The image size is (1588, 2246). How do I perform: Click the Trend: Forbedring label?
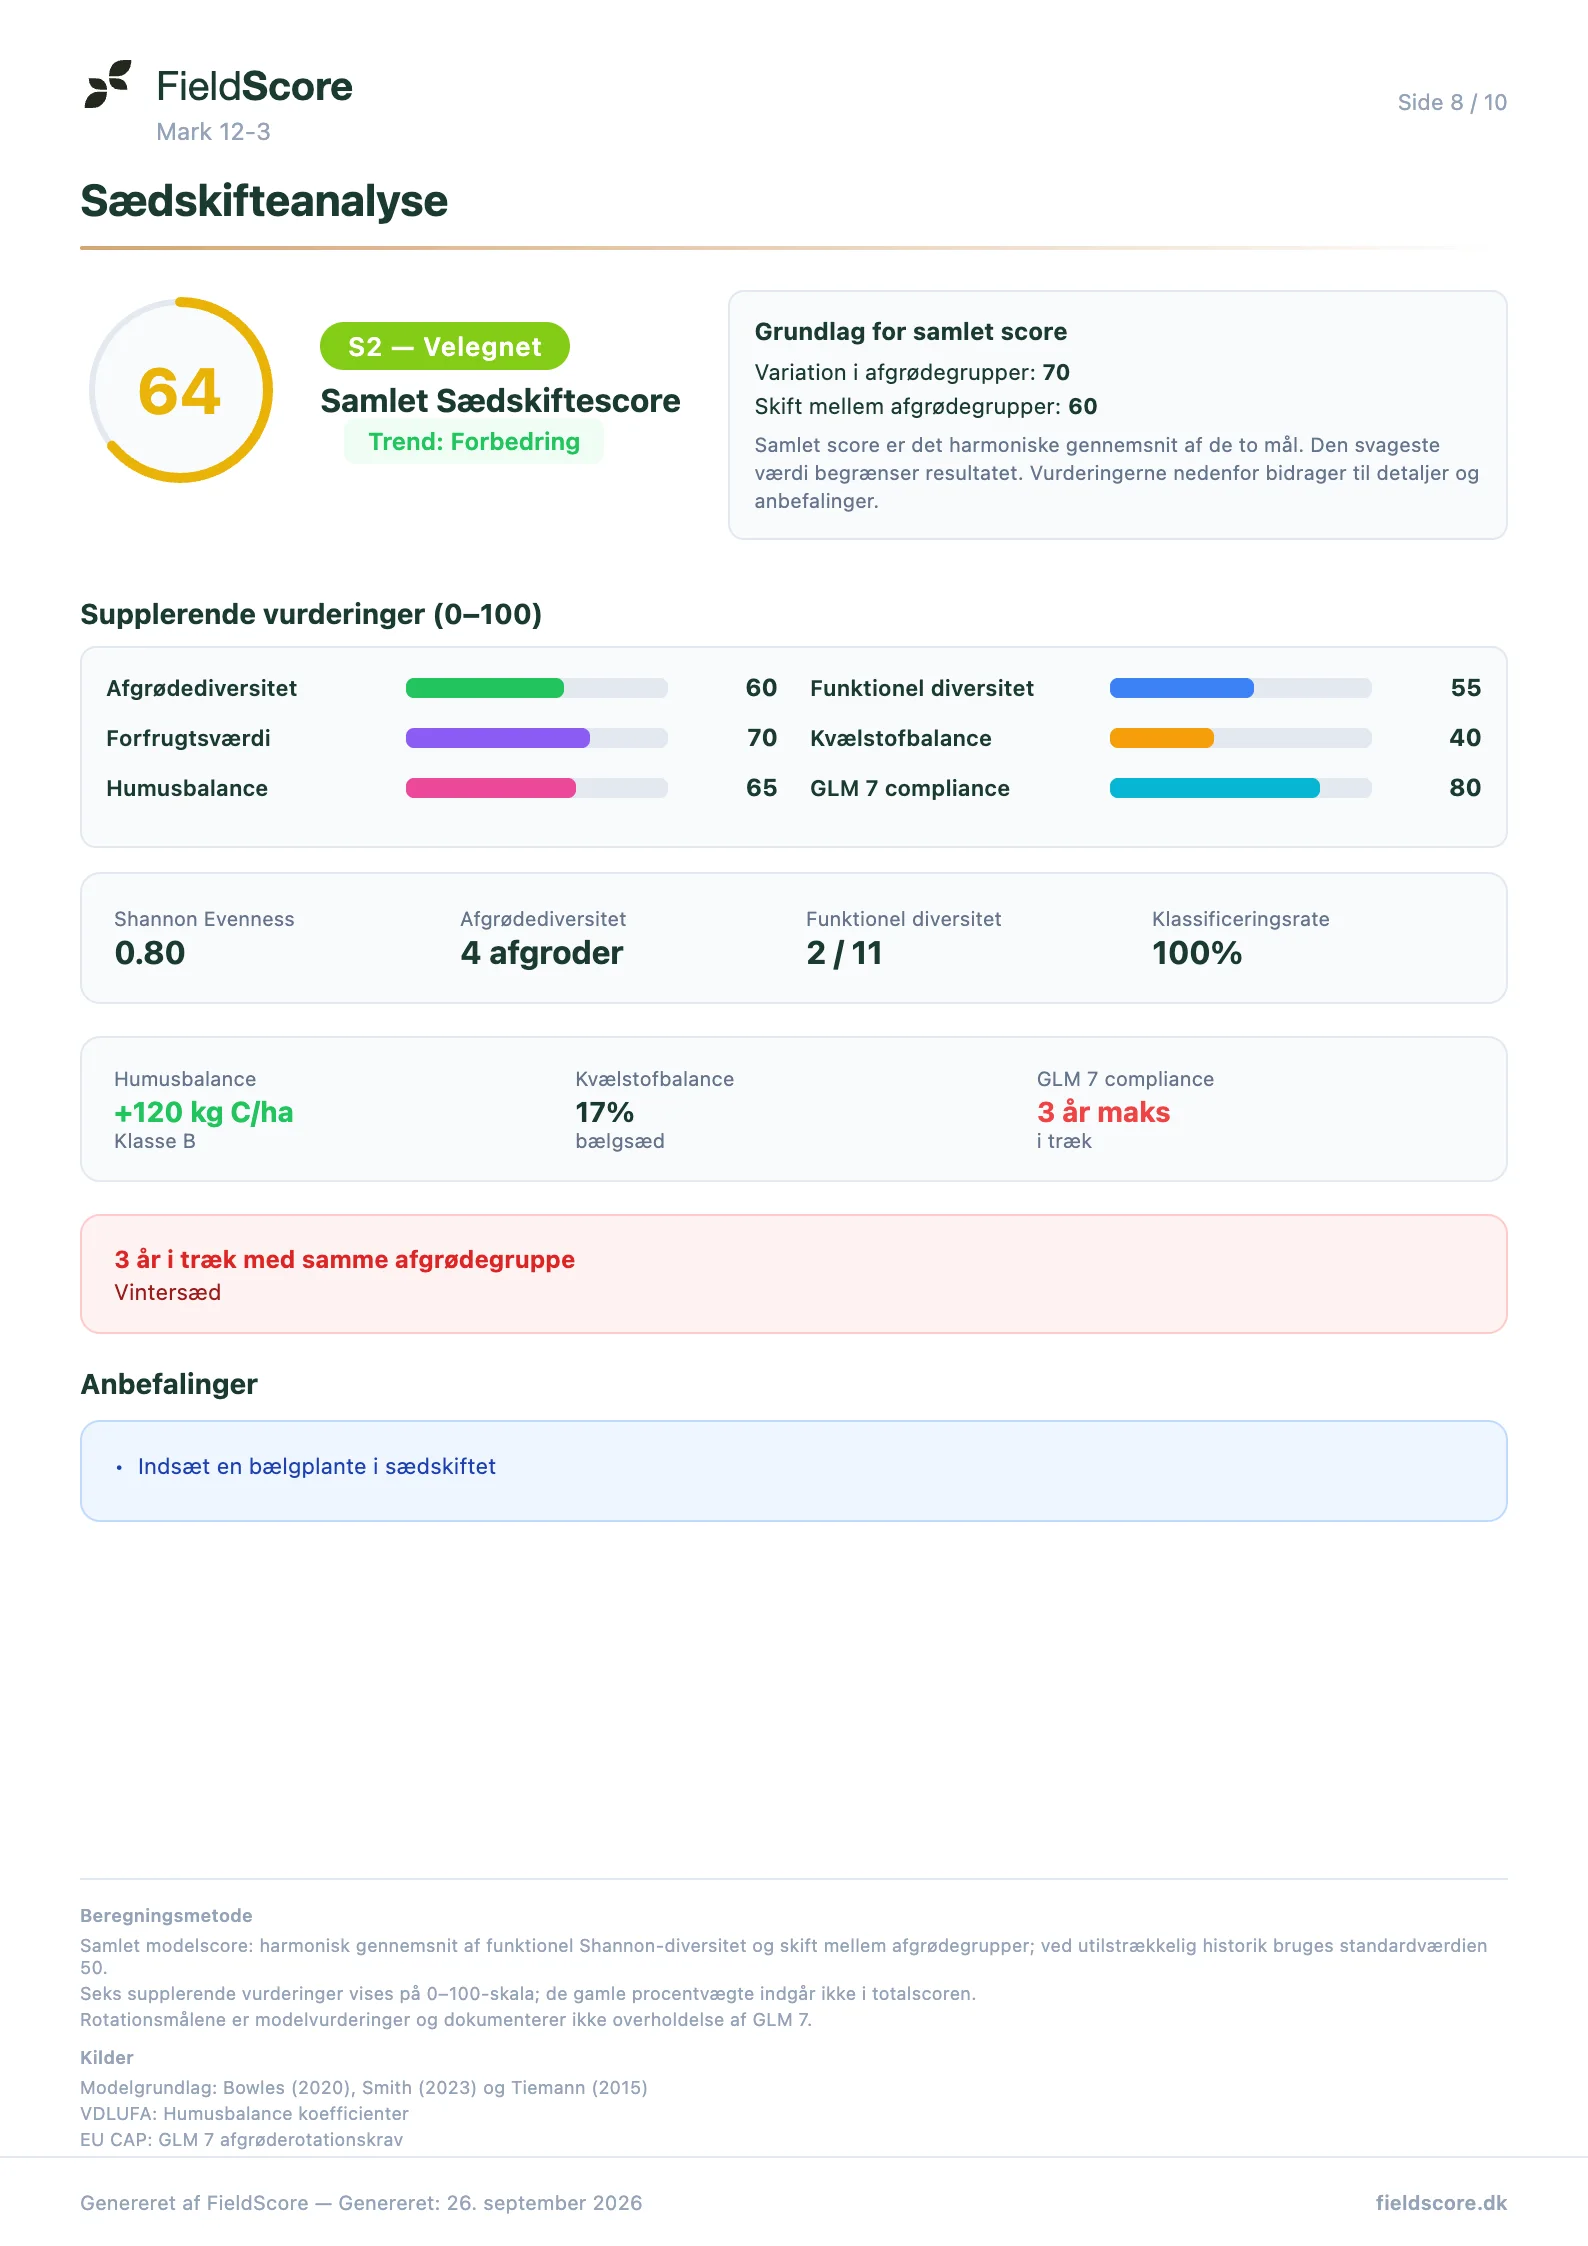(474, 442)
